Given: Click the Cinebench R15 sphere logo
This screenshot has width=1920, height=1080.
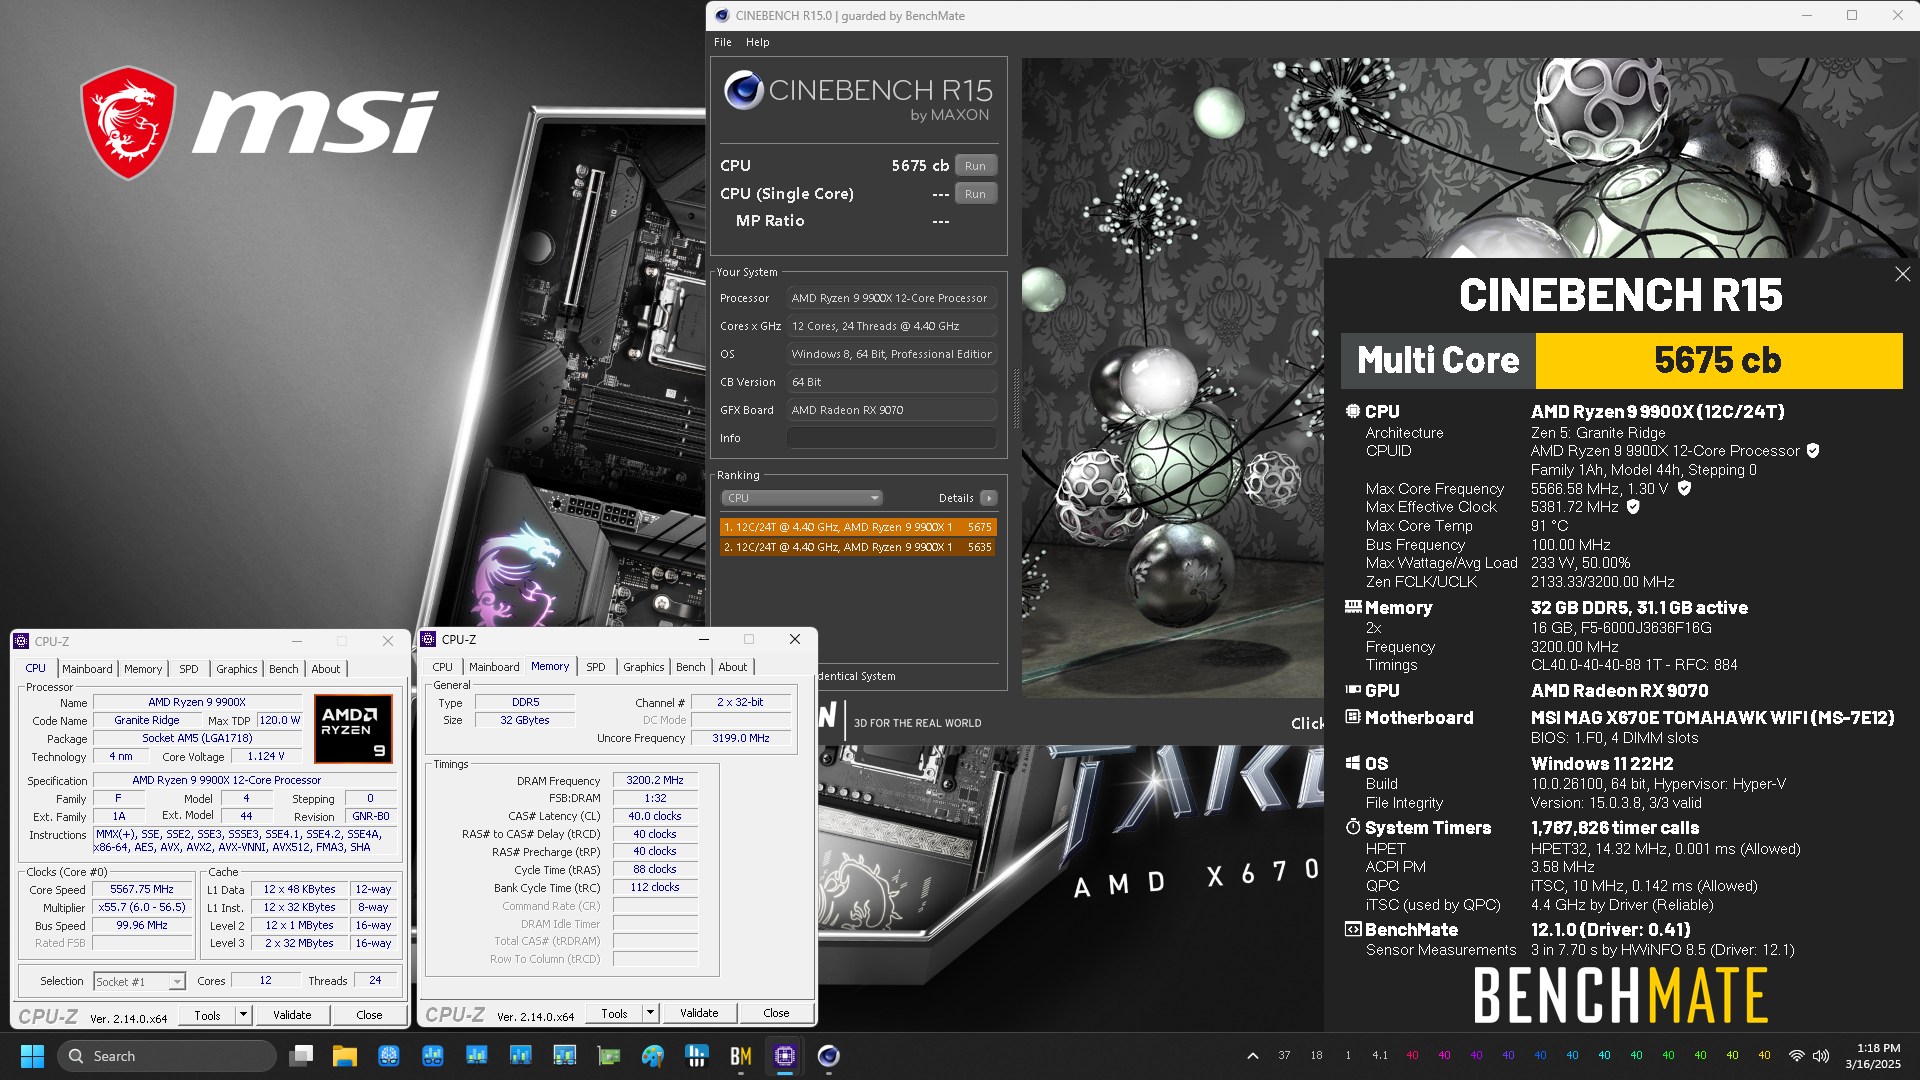Looking at the screenshot, I should (744, 90).
